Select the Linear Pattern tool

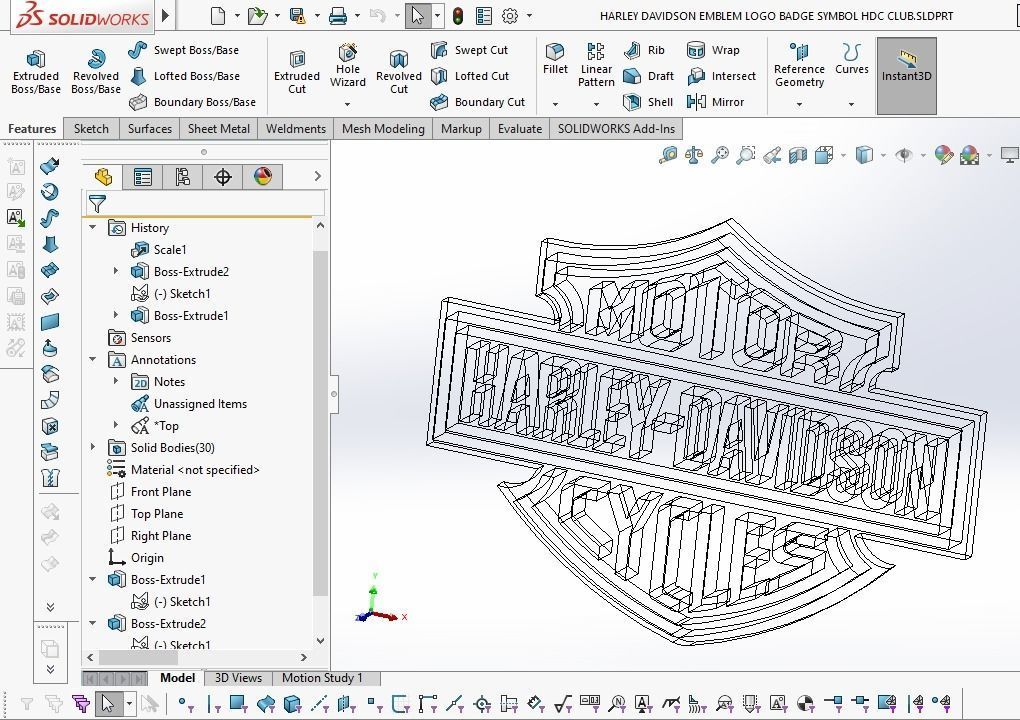coord(596,65)
